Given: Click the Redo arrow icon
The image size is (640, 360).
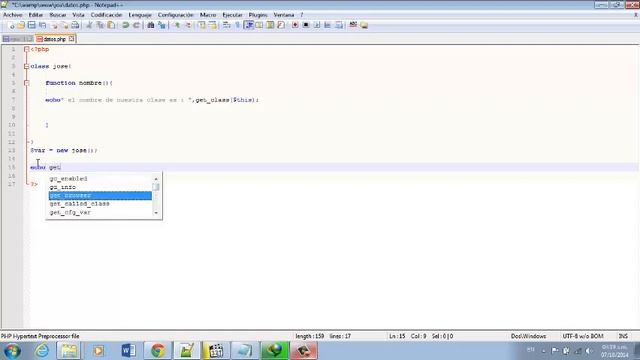Looking at the screenshot, I should [136, 25].
